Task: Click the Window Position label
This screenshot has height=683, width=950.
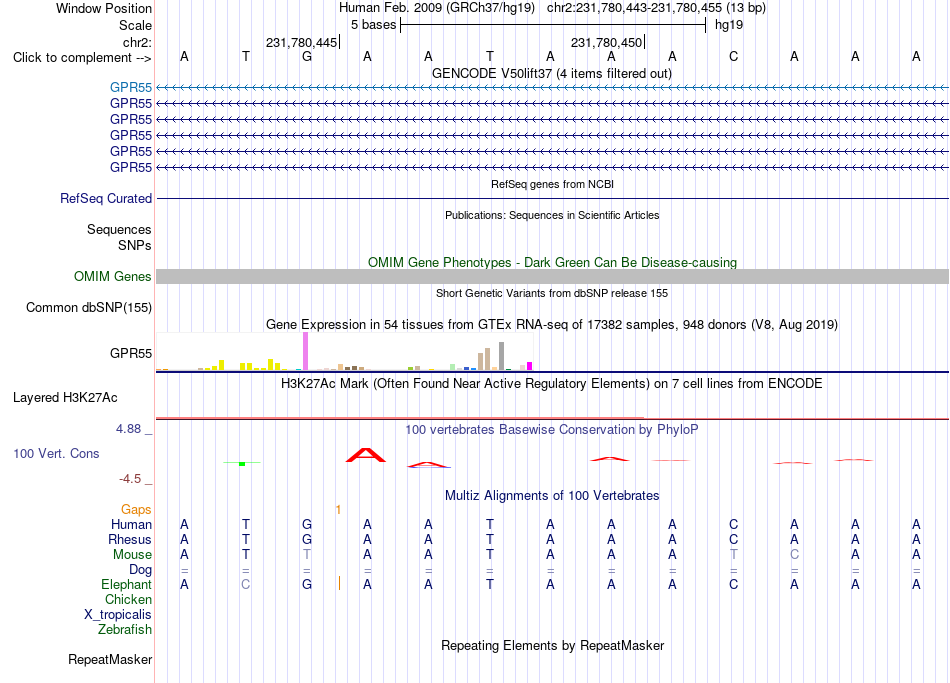Action: tap(104, 8)
